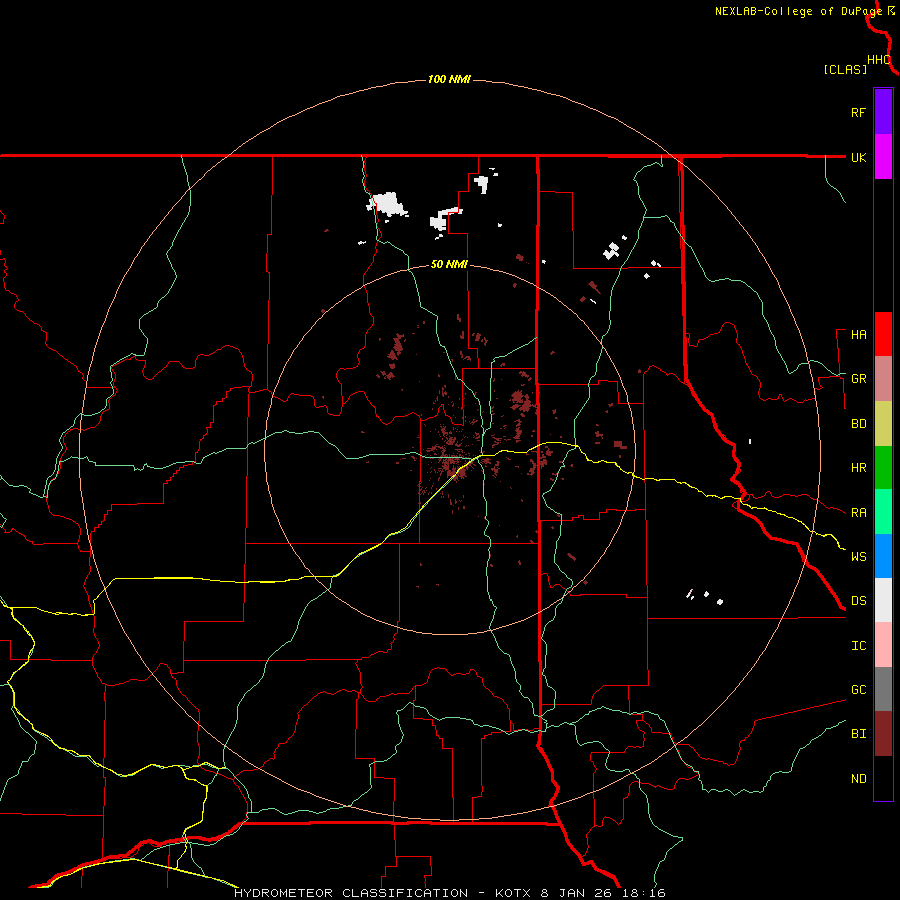Click the HA red legend swatch
900x900 pixels.
(x=883, y=334)
